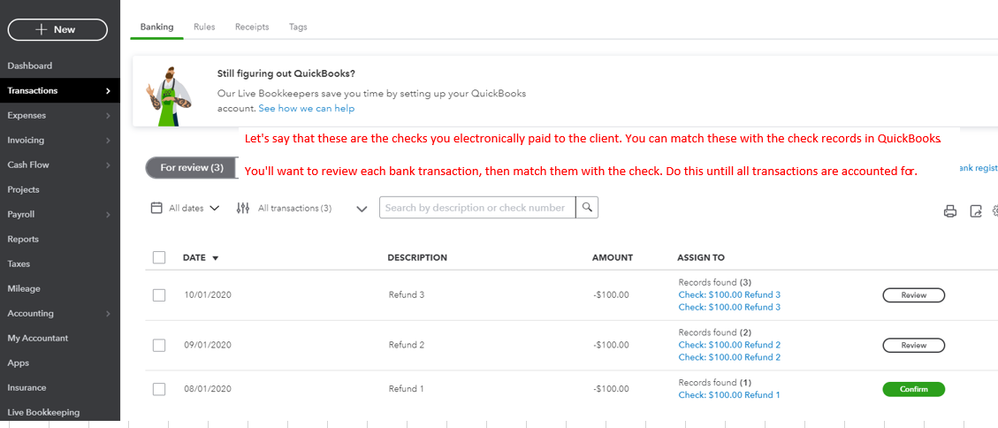Click the date sort arrow
998x428 pixels.
[215, 258]
